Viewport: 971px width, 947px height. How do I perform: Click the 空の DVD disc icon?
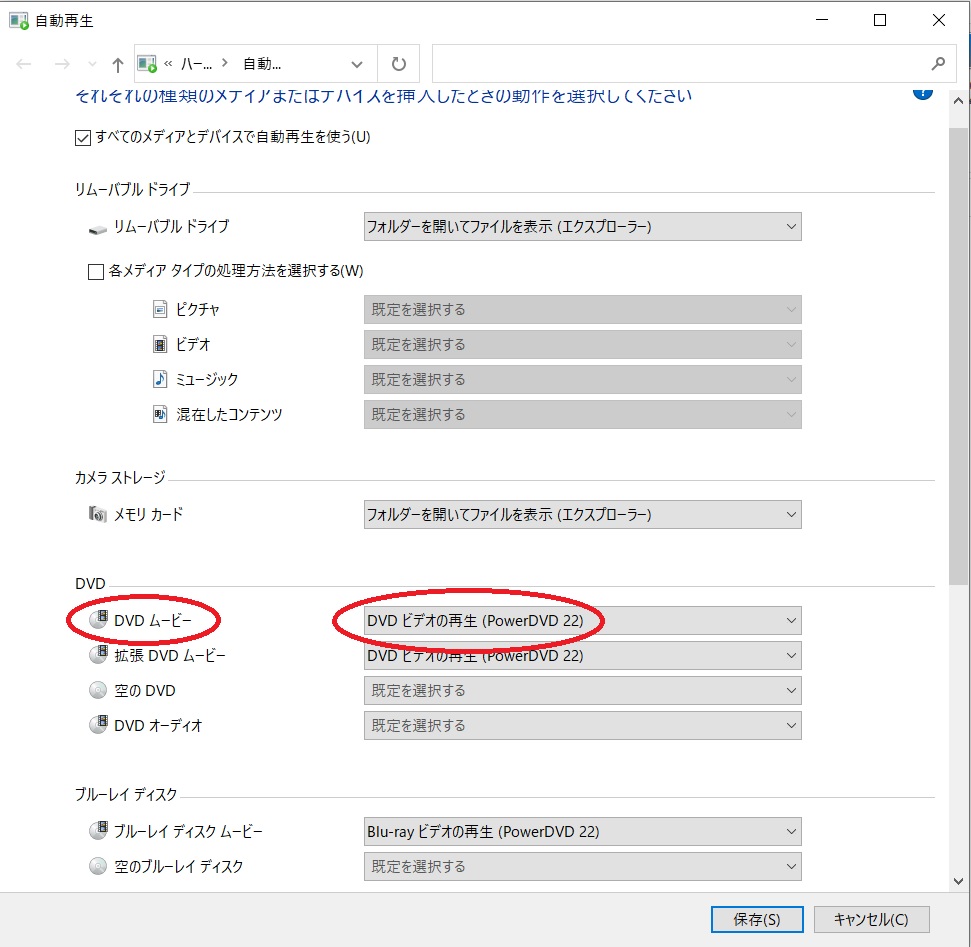[x=98, y=690]
